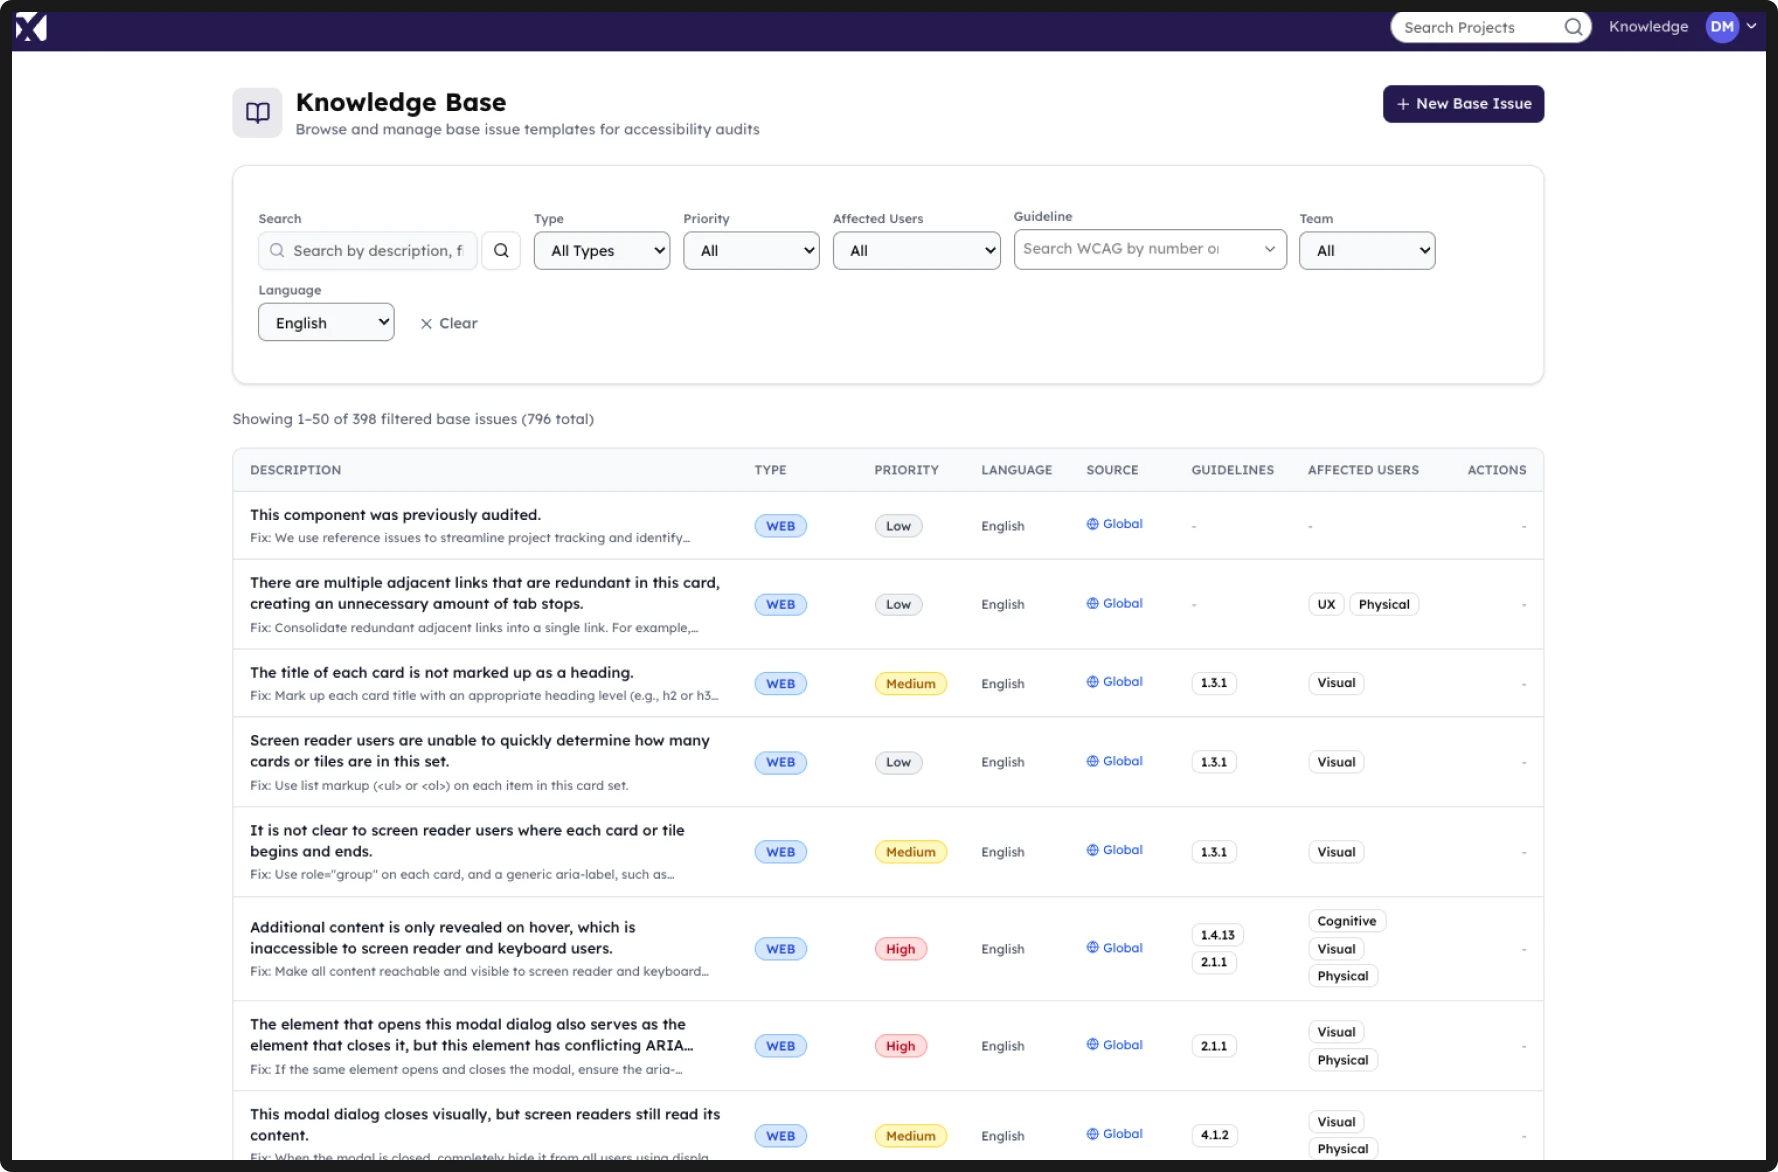The image size is (1778, 1172).
Task: Click Medium badge in card title heading row
Action: point(910,684)
